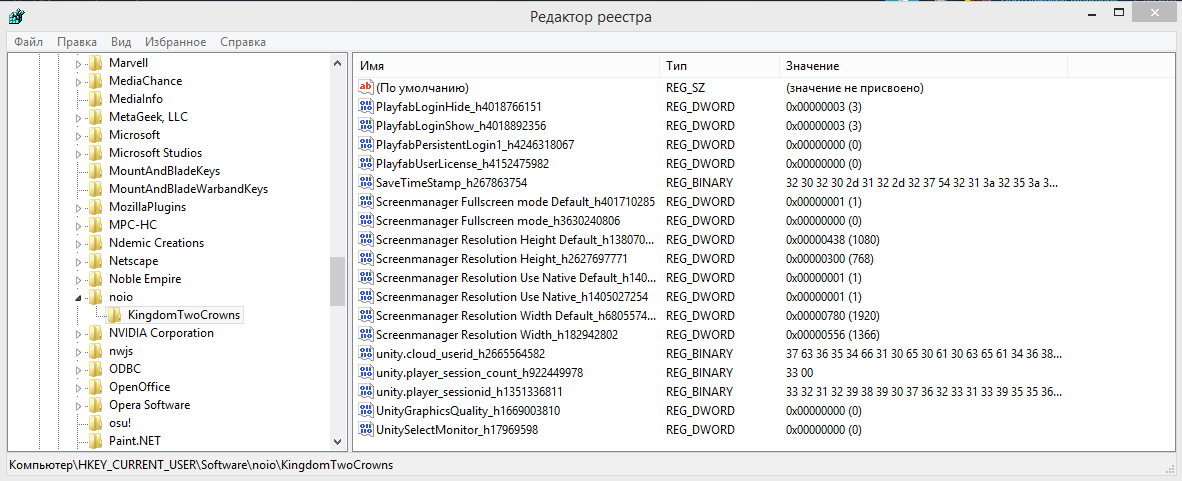
Task: Select the KingdomTwoCrowns key
Action: click(185, 315)
